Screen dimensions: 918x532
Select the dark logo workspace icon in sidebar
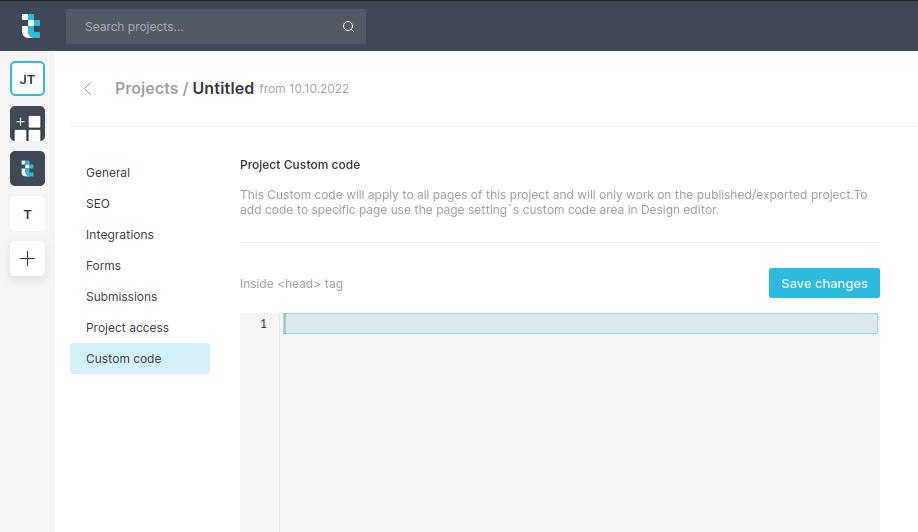coord(27,169)
